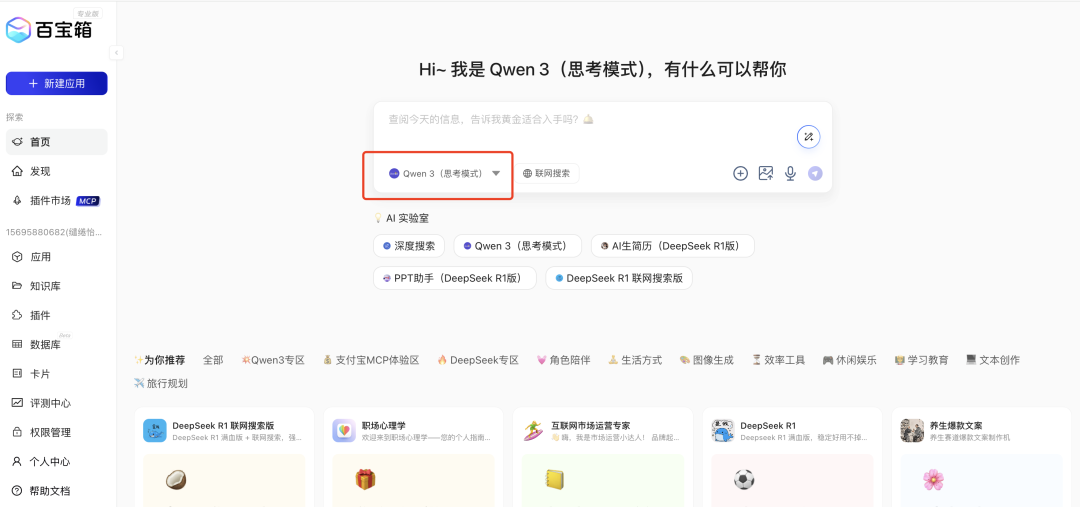
Task: Switch to the 全部 tab
Action: click(x=213, y=360)
